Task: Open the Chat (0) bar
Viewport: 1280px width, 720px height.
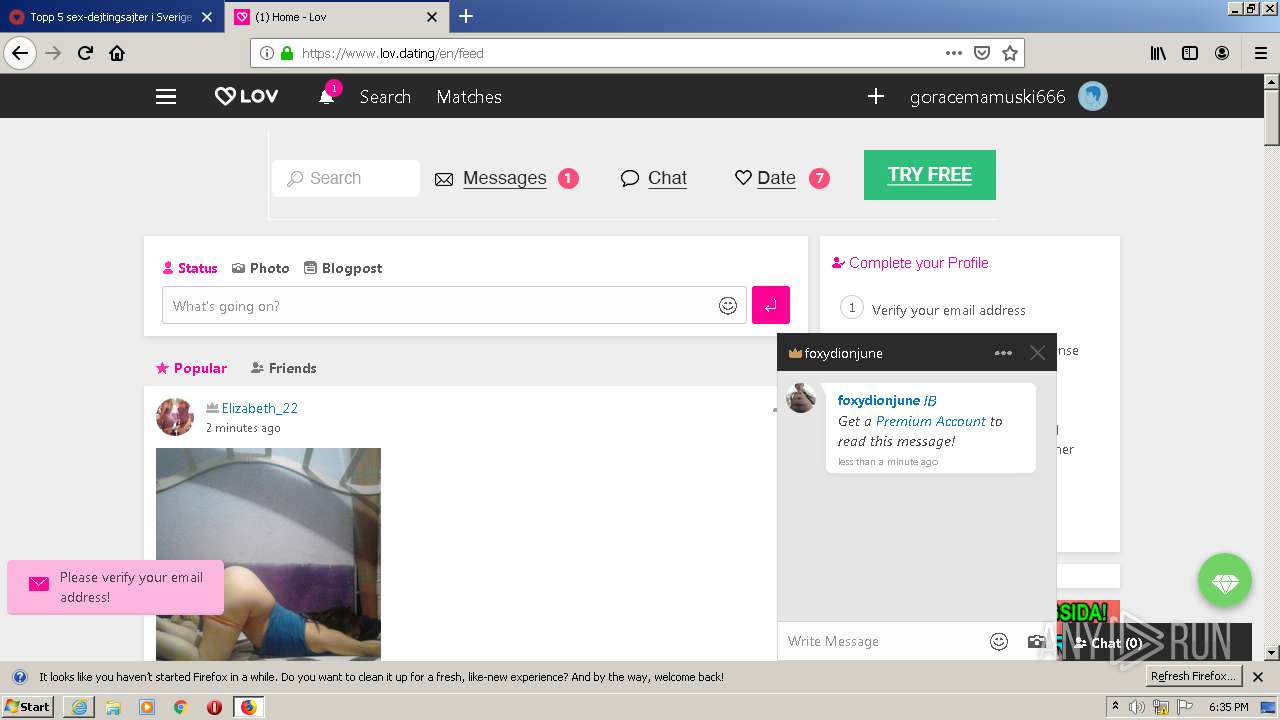Action: coord(1154,642)
